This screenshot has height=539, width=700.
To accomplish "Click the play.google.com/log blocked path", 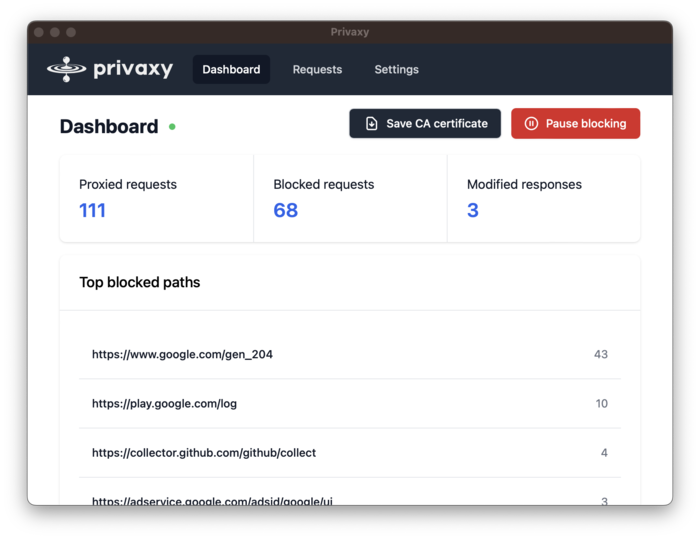I will 164,404.
